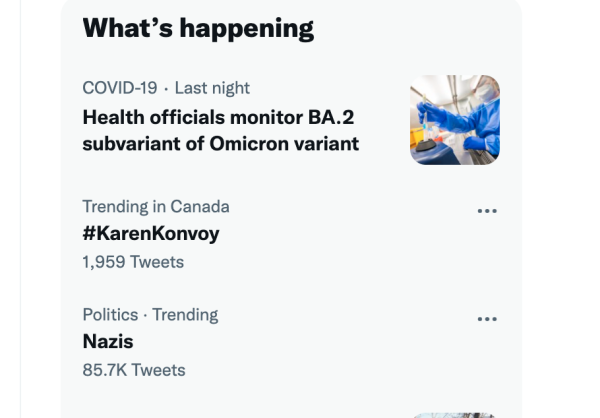
Task: Click the Politics category label
Action: point(110,315)
